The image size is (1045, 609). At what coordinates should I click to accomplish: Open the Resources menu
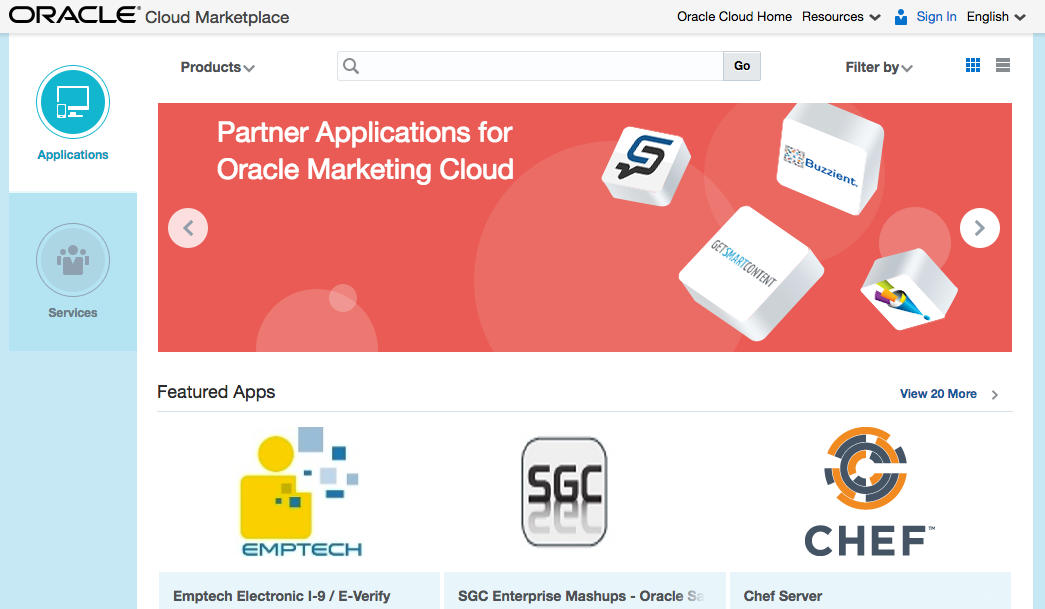[x=841, y=17]
